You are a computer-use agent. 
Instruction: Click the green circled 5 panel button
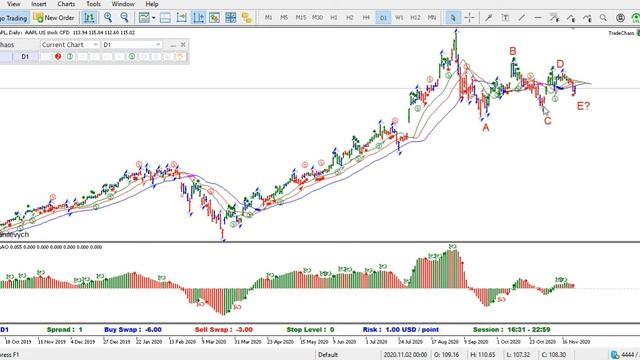click(x=132, y=56)
